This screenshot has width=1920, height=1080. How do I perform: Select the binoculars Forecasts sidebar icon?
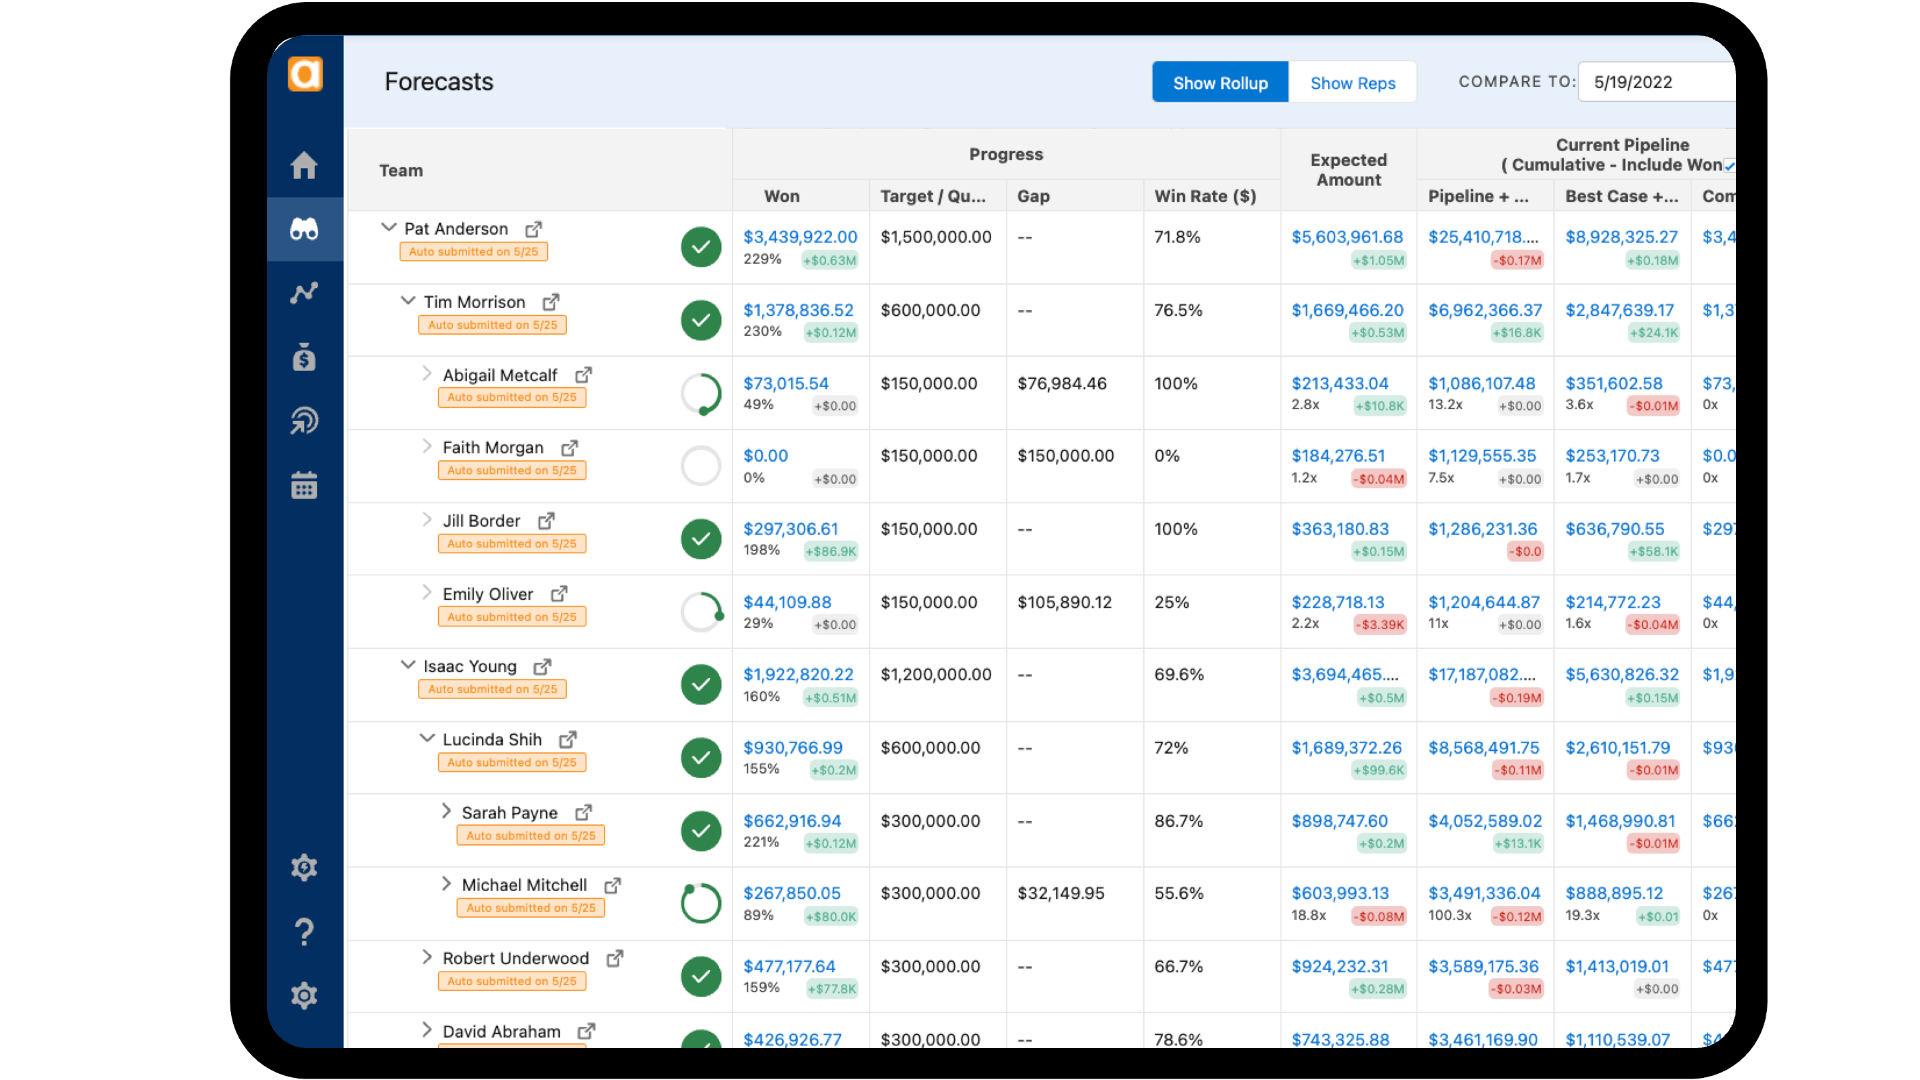[x=304, y=229]
